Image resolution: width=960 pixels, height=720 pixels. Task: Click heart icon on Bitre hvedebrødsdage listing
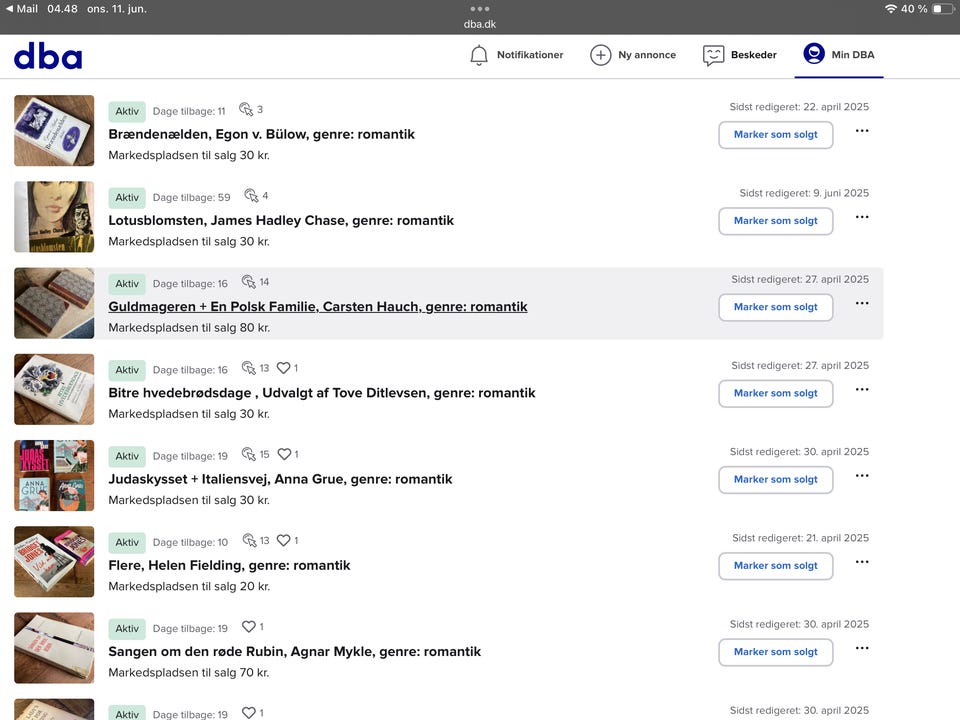[283, 368]
